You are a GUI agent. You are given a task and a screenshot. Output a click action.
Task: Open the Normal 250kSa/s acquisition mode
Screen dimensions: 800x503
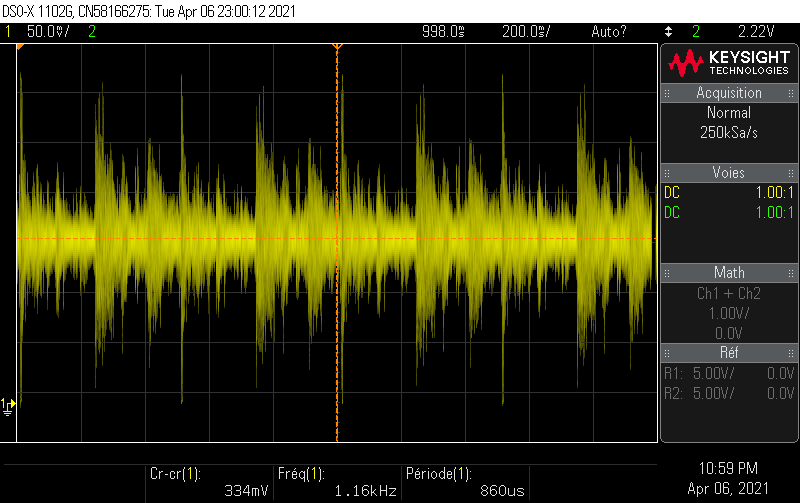click(729, 123)
